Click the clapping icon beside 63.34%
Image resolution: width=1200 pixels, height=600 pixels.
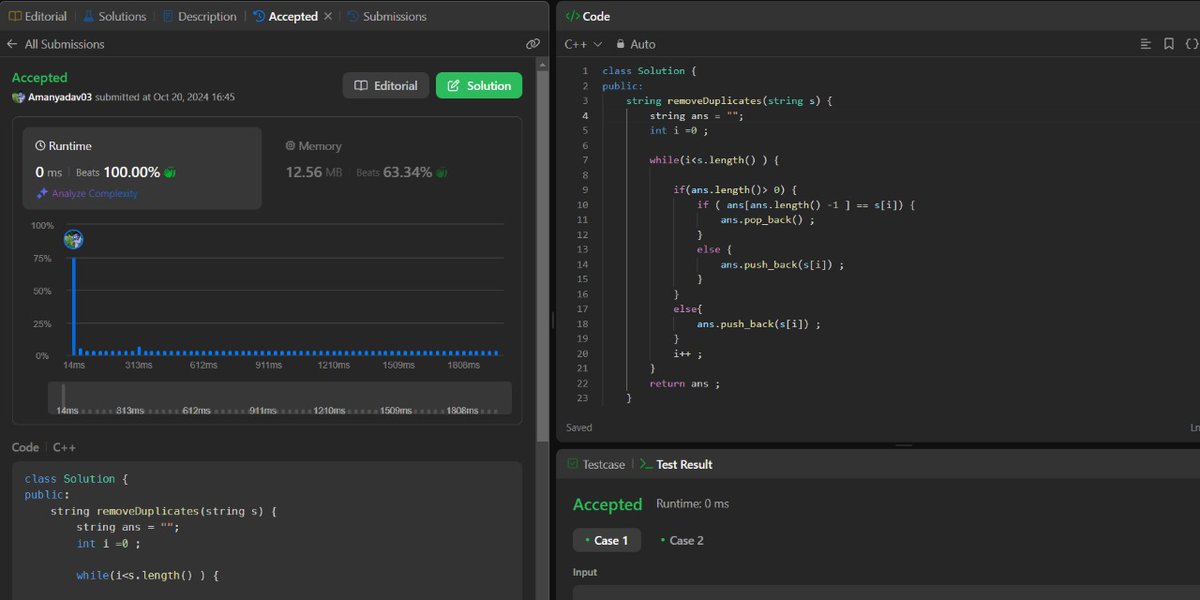point(441,172)
